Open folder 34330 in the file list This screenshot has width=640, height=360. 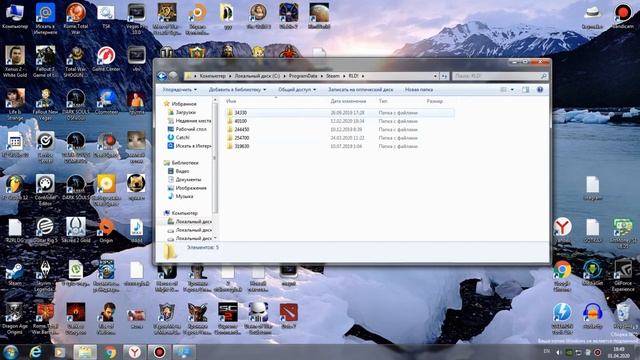(240, 113)
